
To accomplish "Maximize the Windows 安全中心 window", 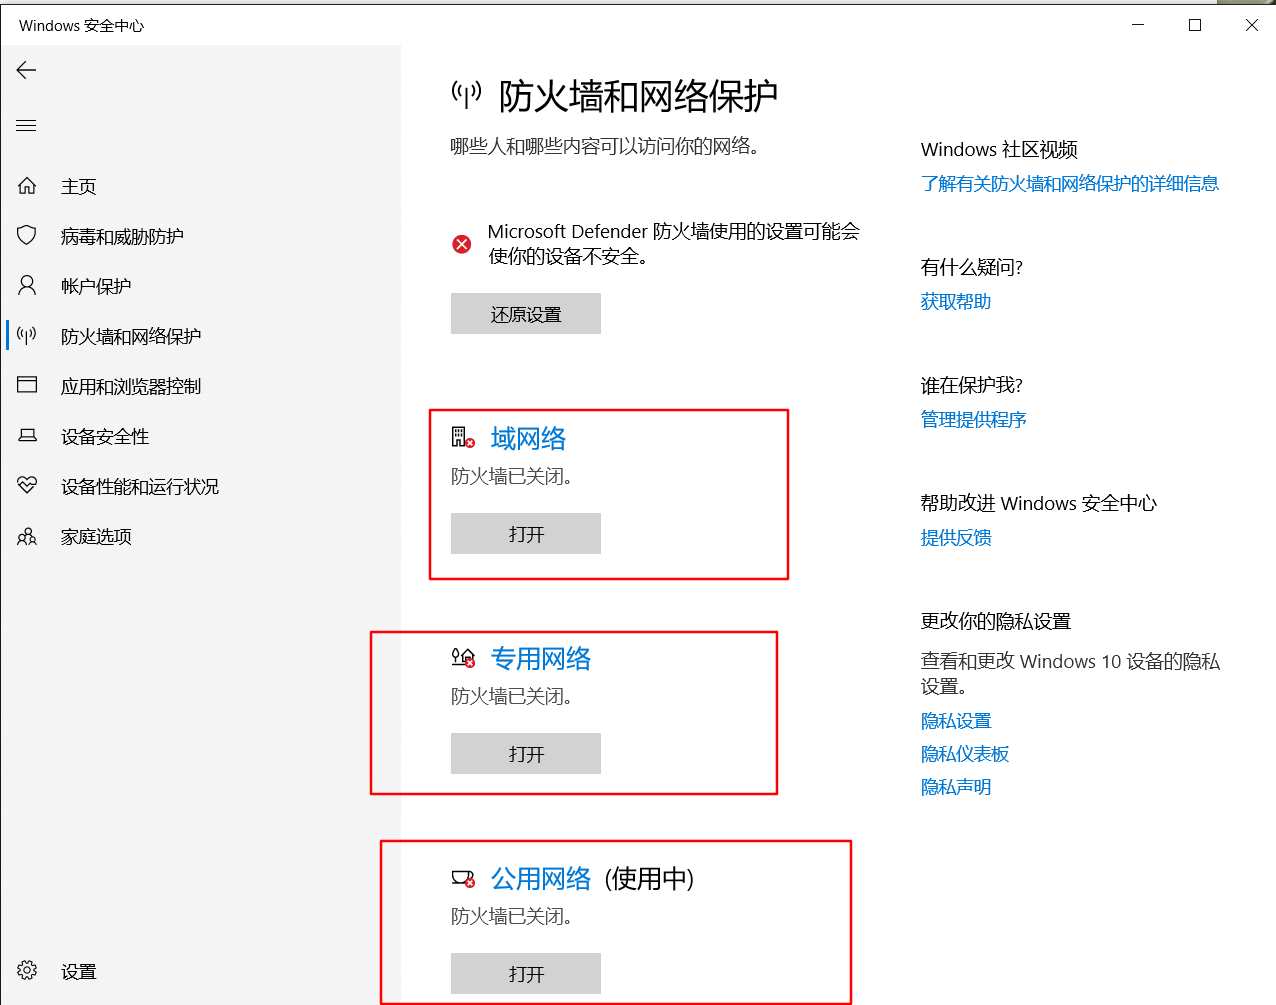I will pyautogui.click(x=1194, y=25).
